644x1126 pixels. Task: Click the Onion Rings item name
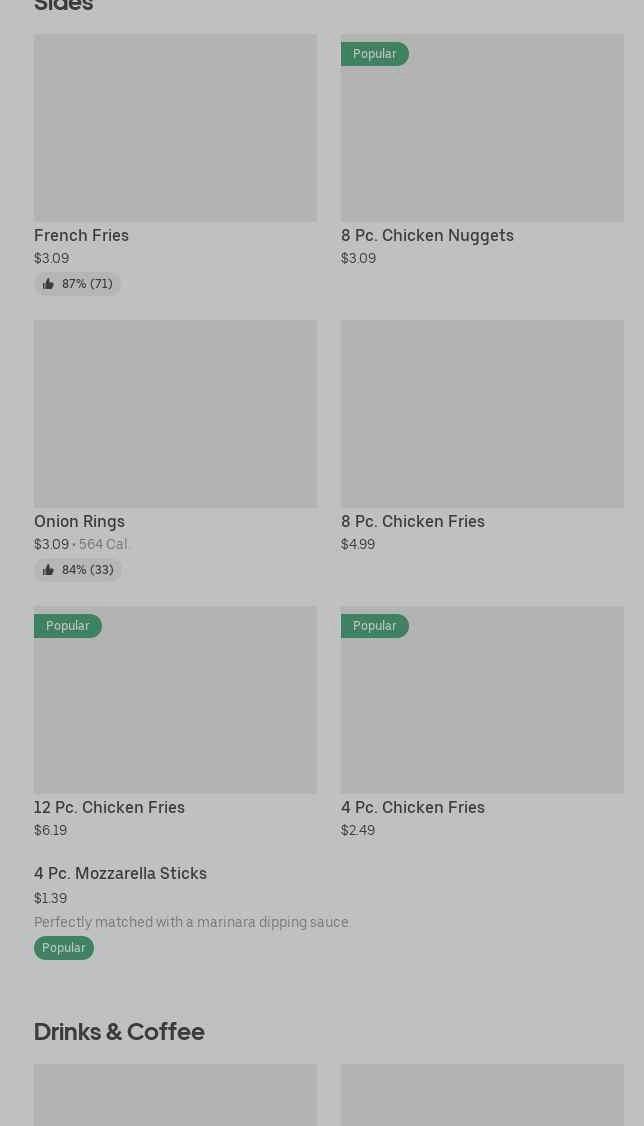click(x=79, y=521)
